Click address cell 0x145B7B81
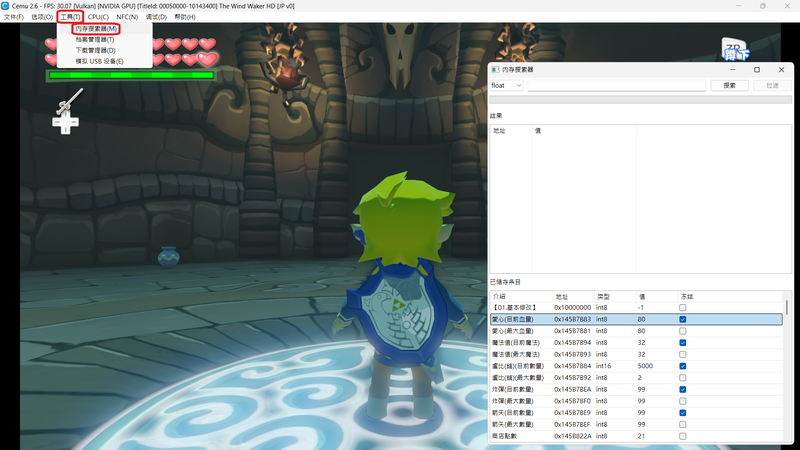 click(x=572, y=331)
